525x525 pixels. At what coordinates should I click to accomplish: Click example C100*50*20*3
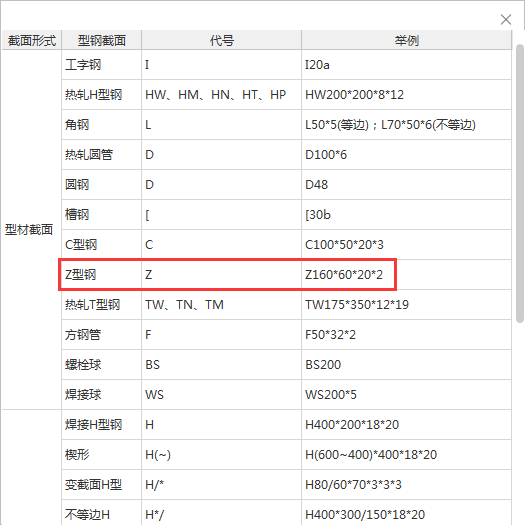344,245
